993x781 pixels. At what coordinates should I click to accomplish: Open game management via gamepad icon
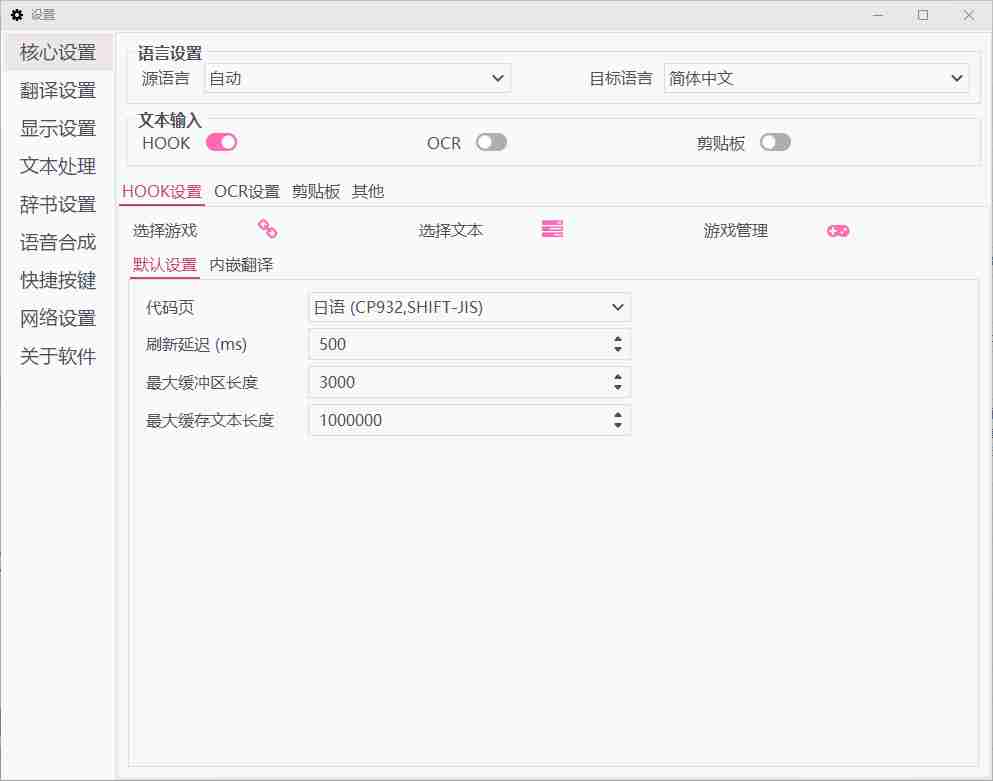pos(838,230)
